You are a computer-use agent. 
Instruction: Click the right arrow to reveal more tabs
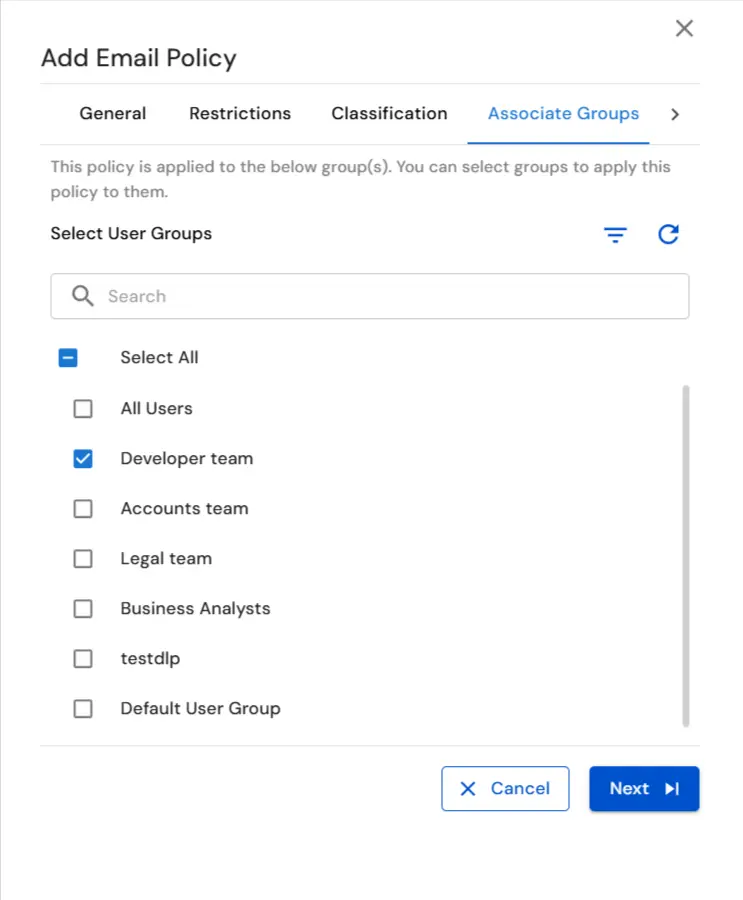[x=675, y=114]
